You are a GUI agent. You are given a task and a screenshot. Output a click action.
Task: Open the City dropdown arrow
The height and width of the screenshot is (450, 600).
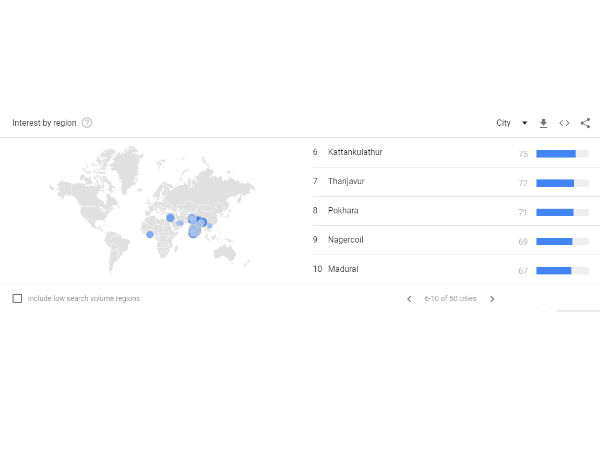tap(525, 123)
